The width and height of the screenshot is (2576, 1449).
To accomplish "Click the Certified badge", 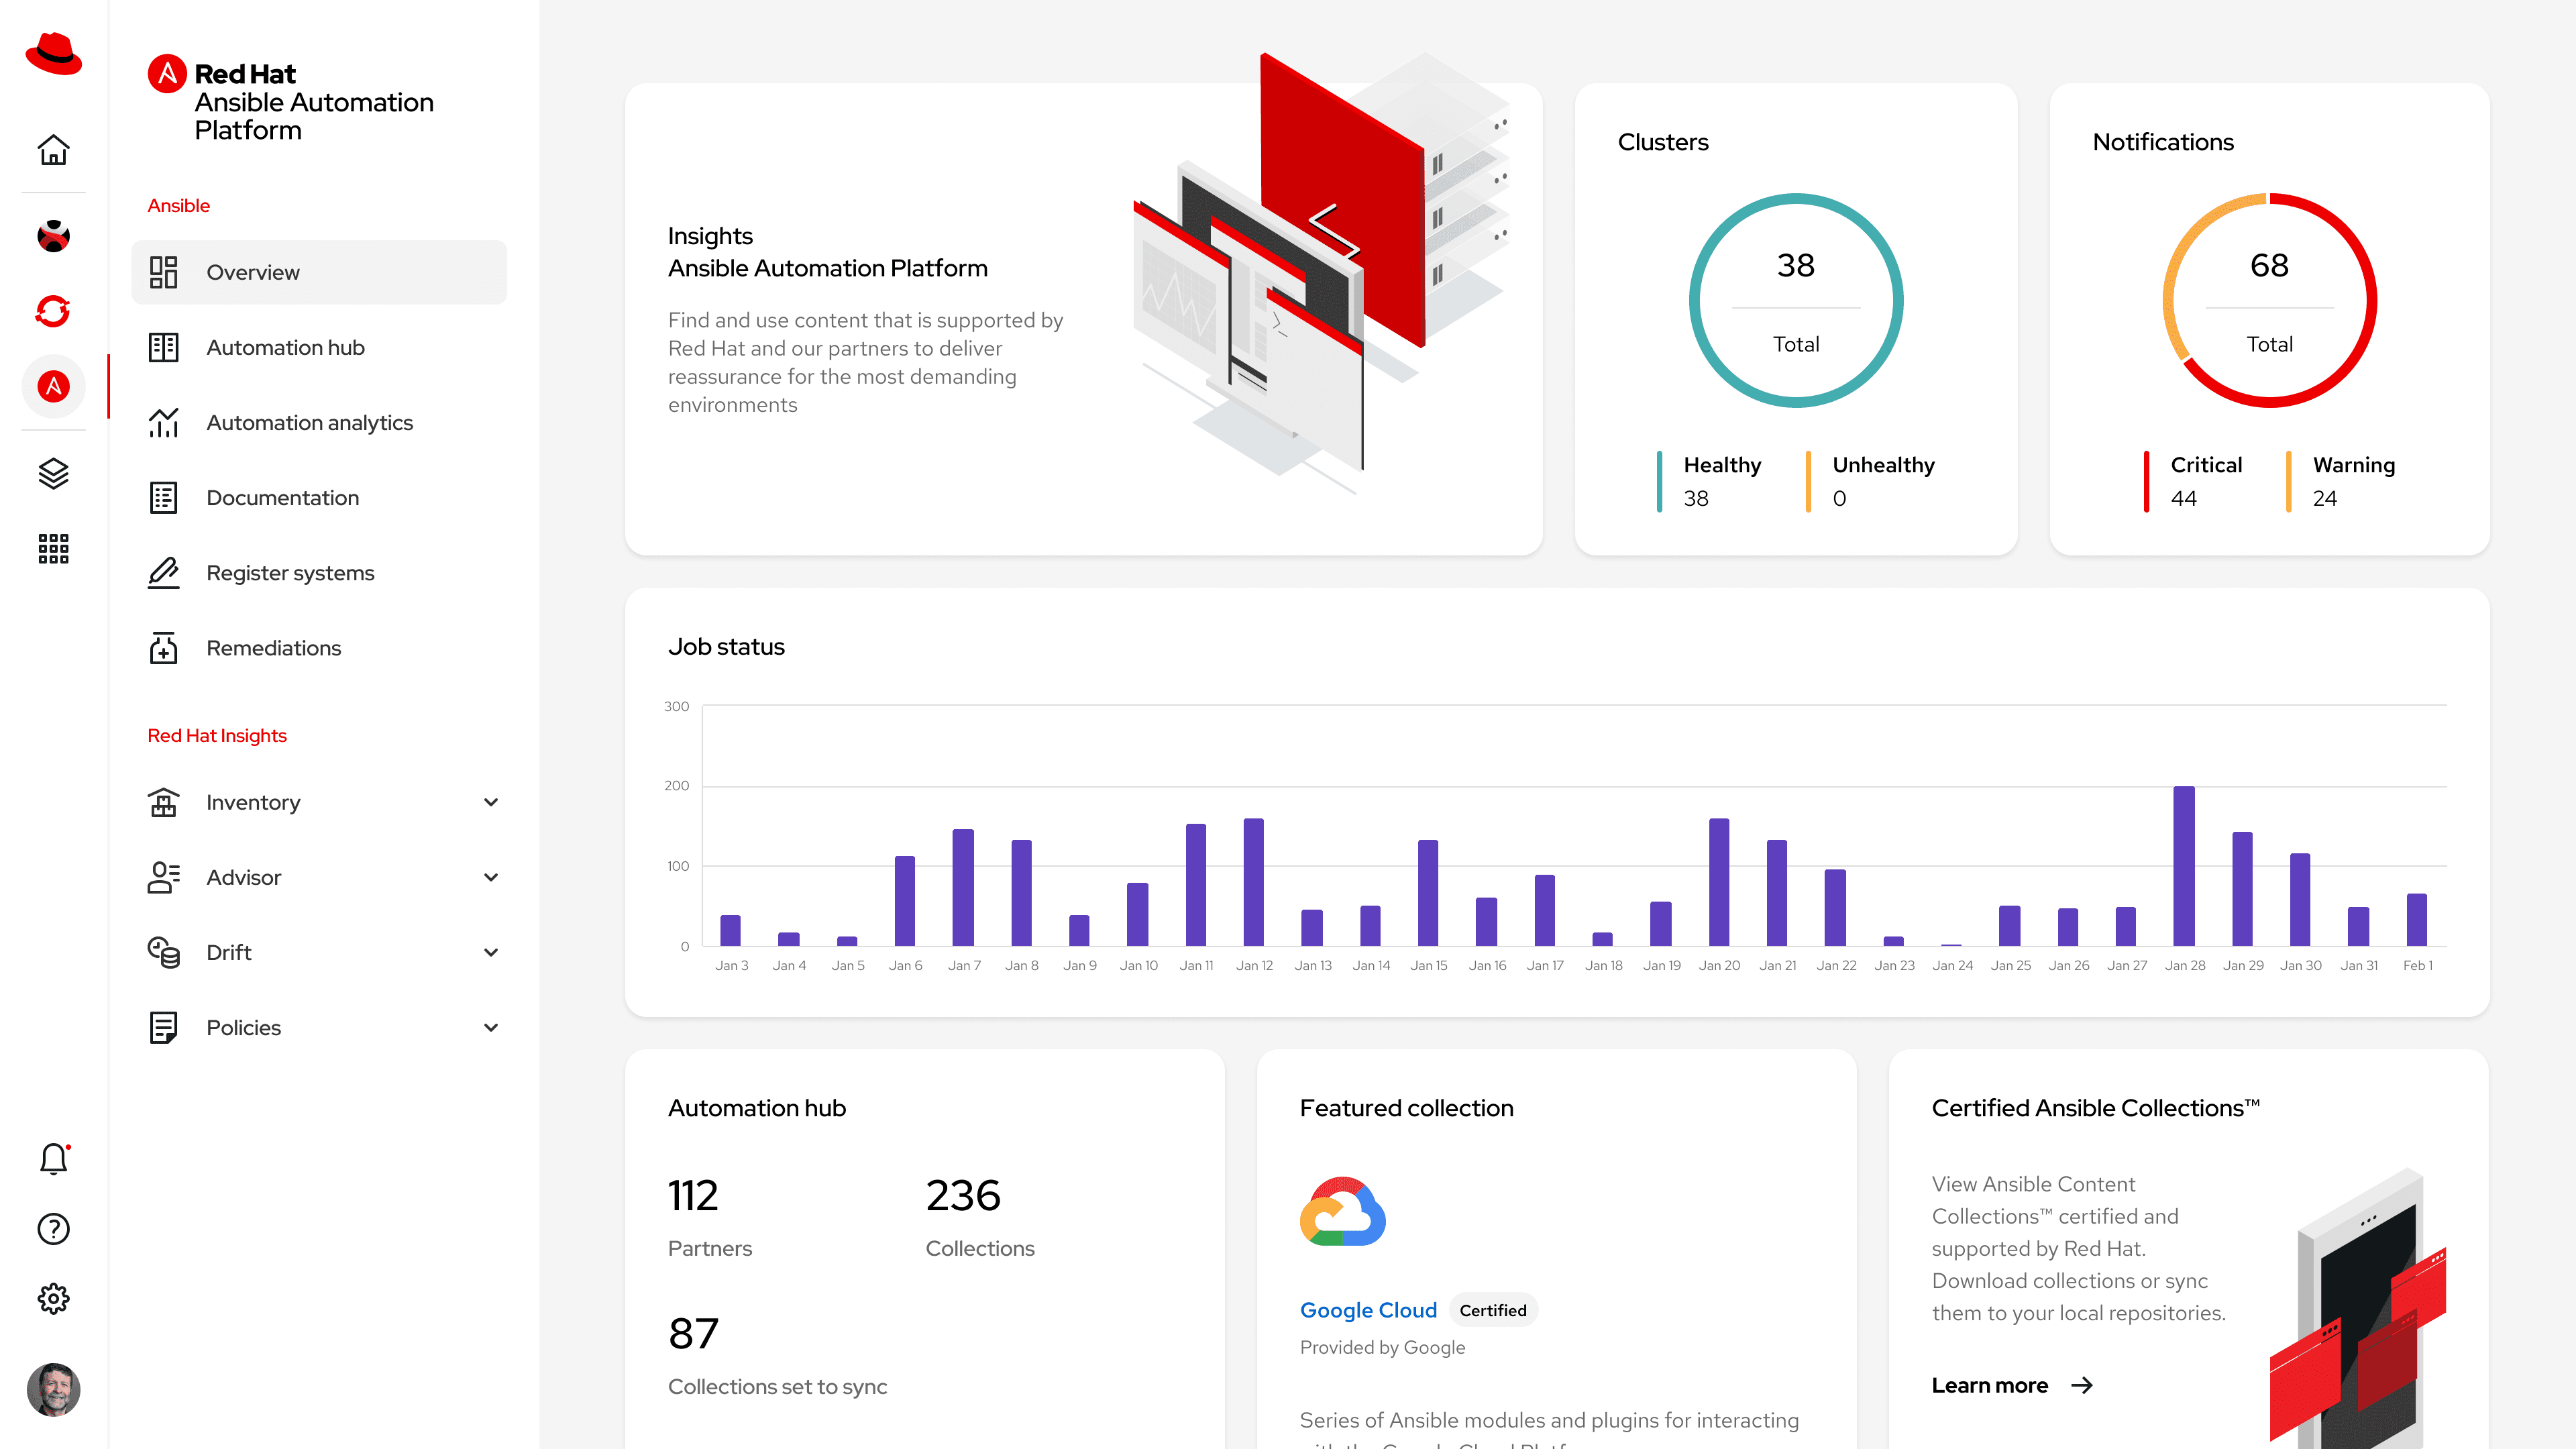I will click(1493, 1310).
